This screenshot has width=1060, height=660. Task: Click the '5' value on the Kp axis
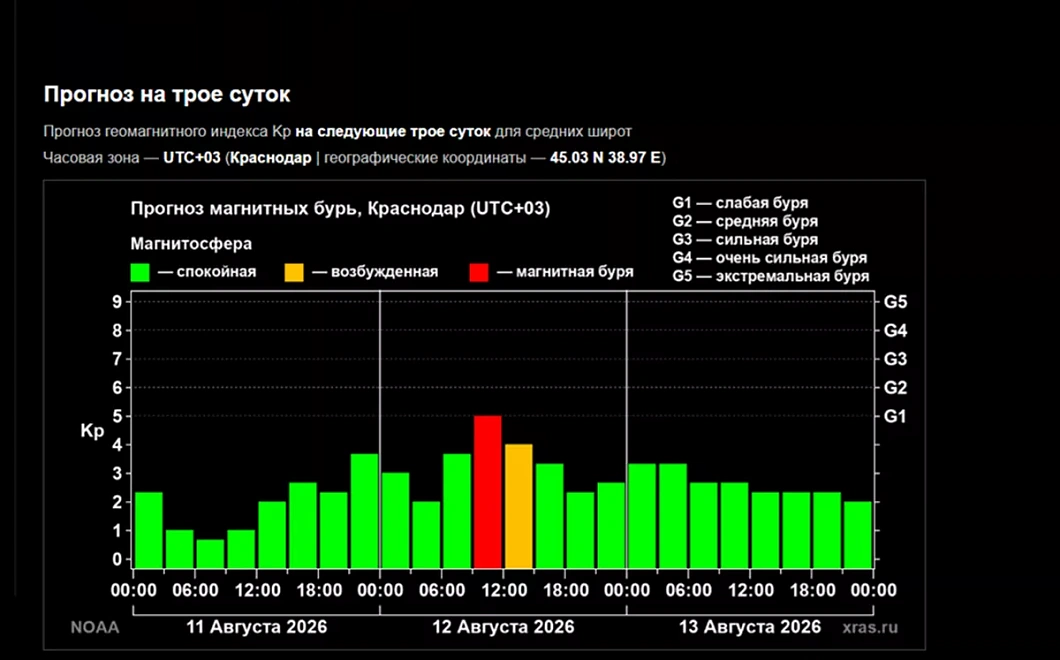click(118, 416)
